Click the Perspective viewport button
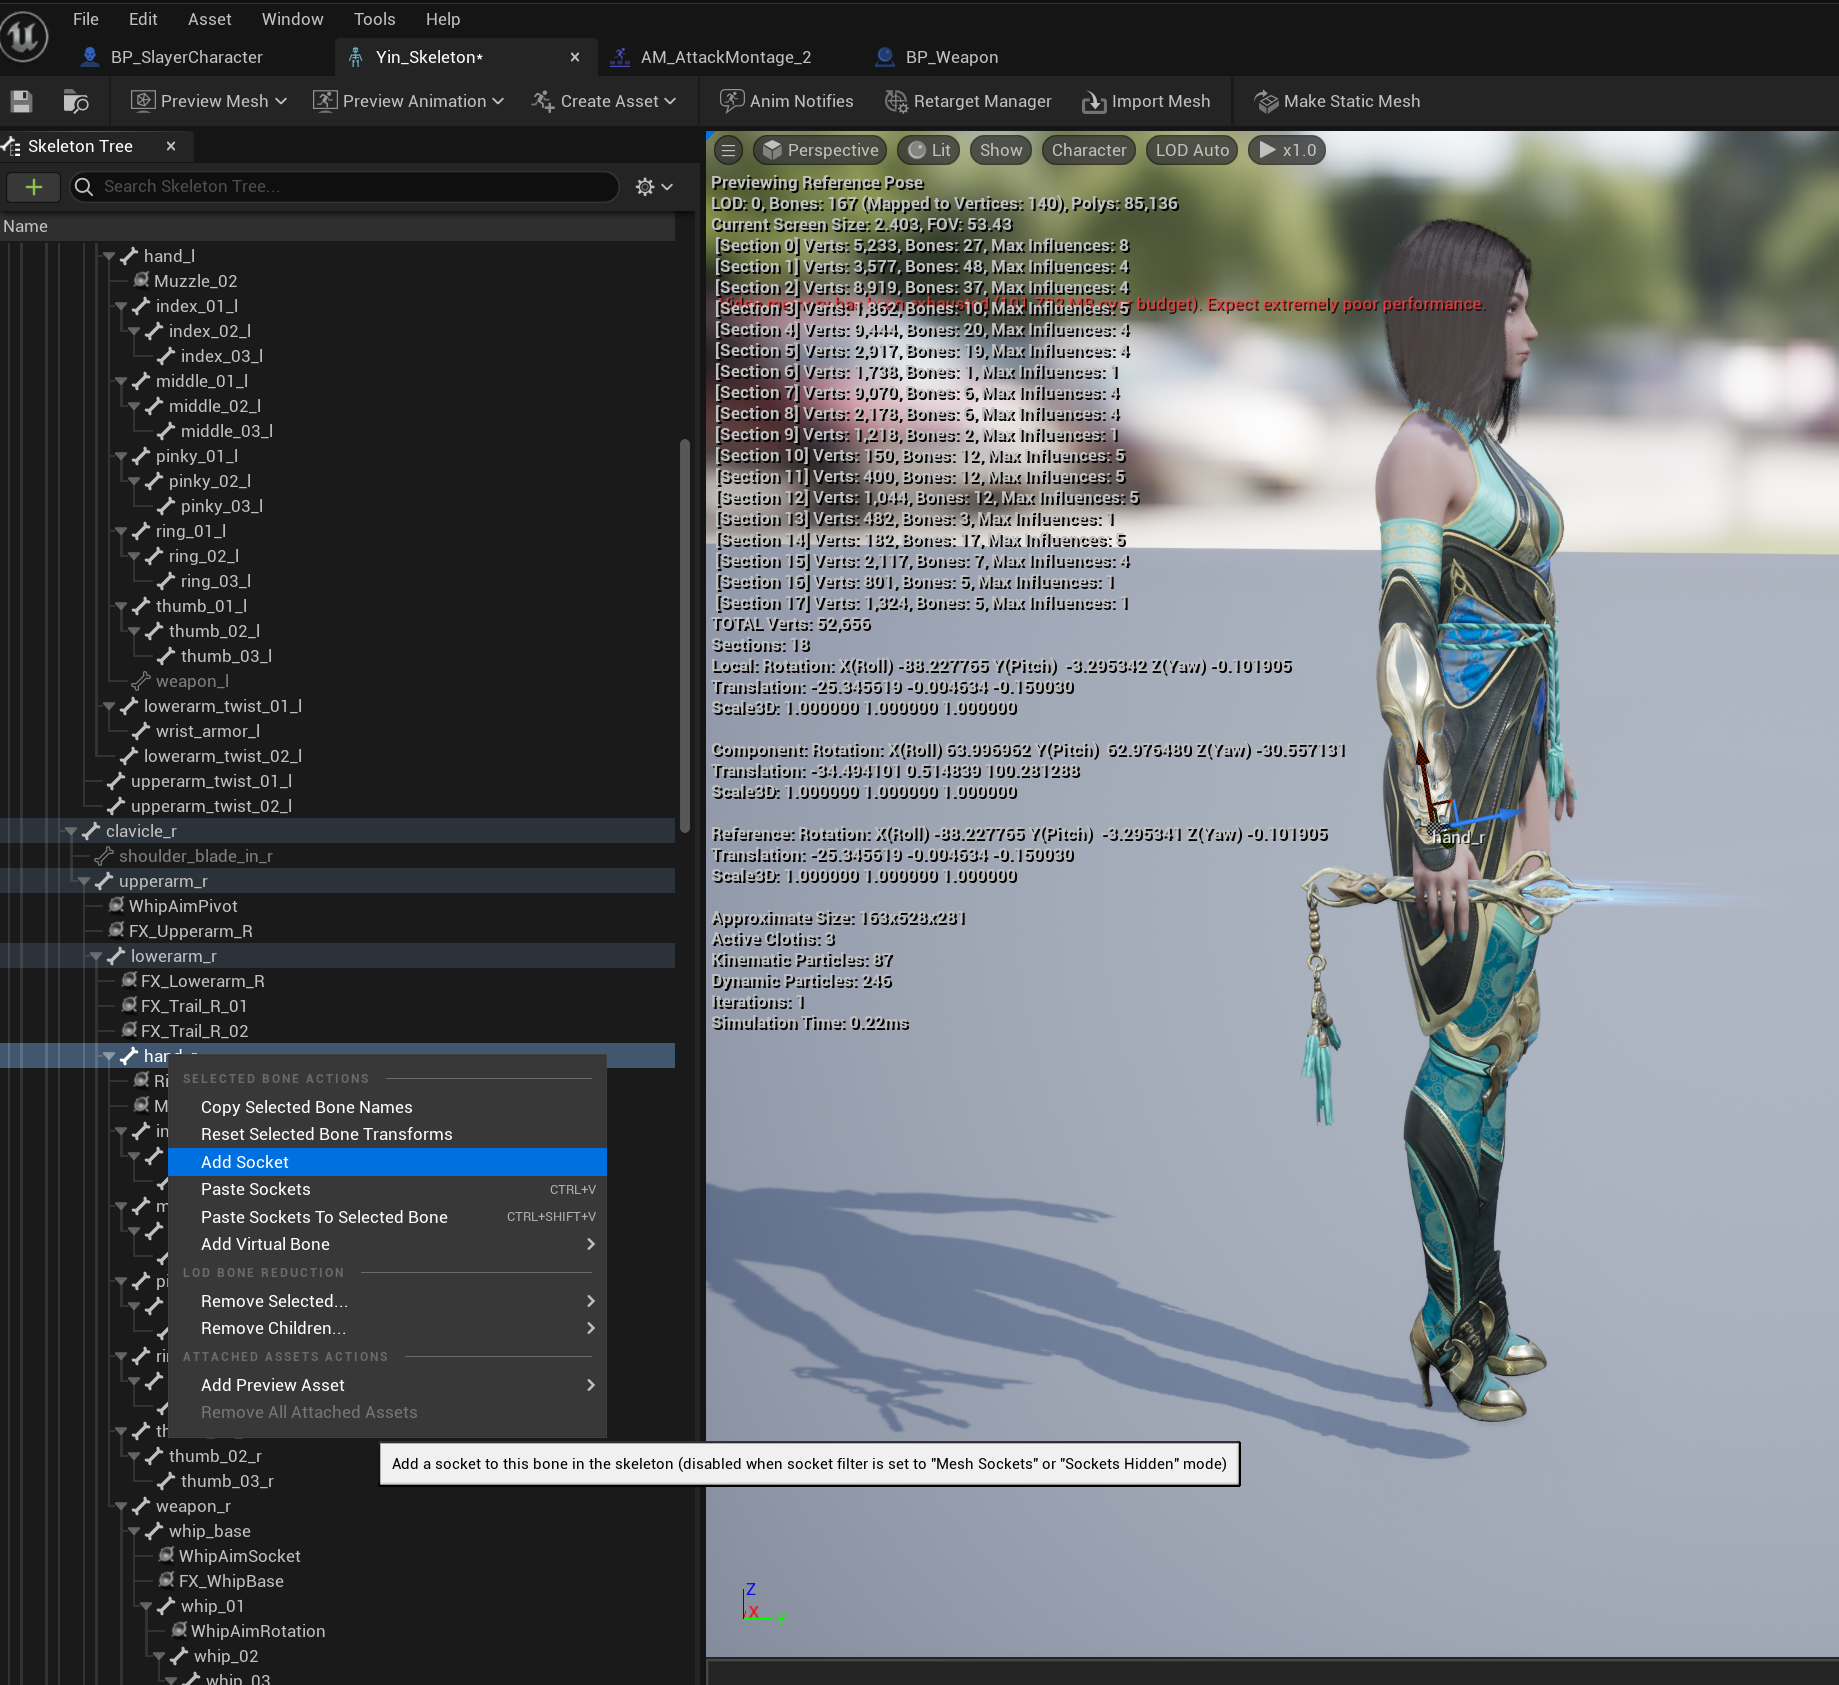The height and width of the screenshot is (1685, 1839). click(x=820, y=150)
